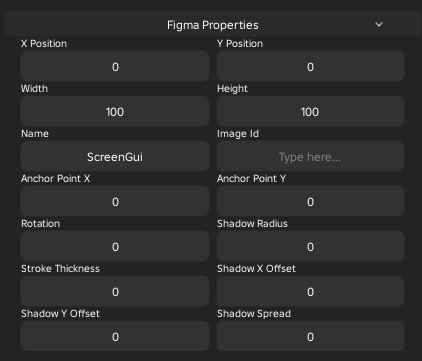Select the Stroke Thickness input
This screenshot has height=361, width=422.
115,291
